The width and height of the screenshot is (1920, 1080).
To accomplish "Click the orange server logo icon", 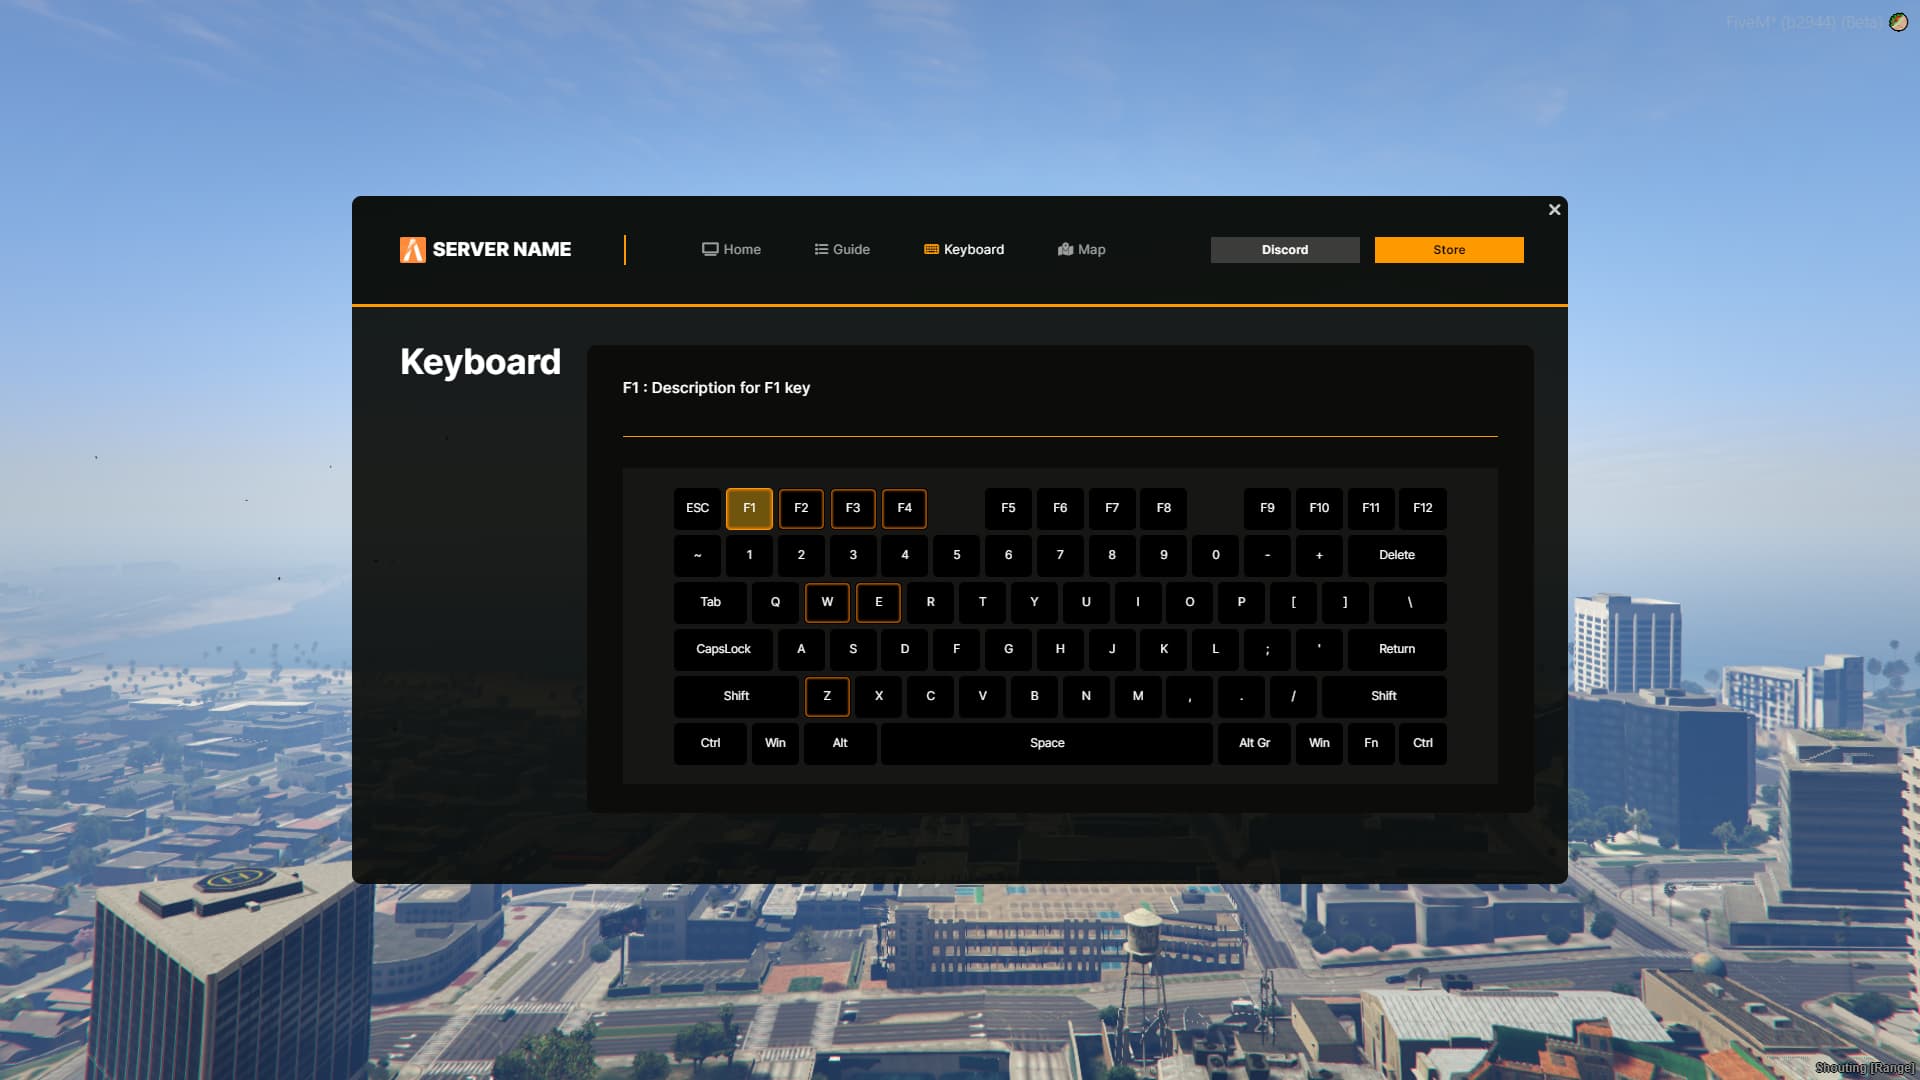I will [x=412, y=250].
